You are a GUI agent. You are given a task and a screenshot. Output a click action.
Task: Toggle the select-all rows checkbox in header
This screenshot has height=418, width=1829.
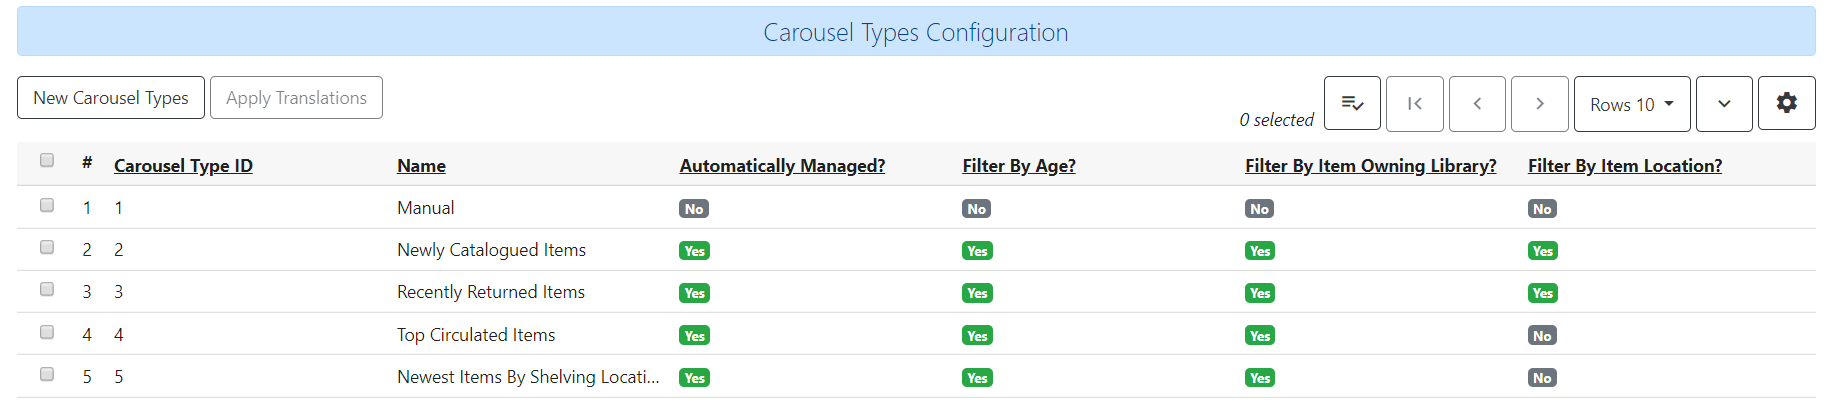tap(47, 160)
